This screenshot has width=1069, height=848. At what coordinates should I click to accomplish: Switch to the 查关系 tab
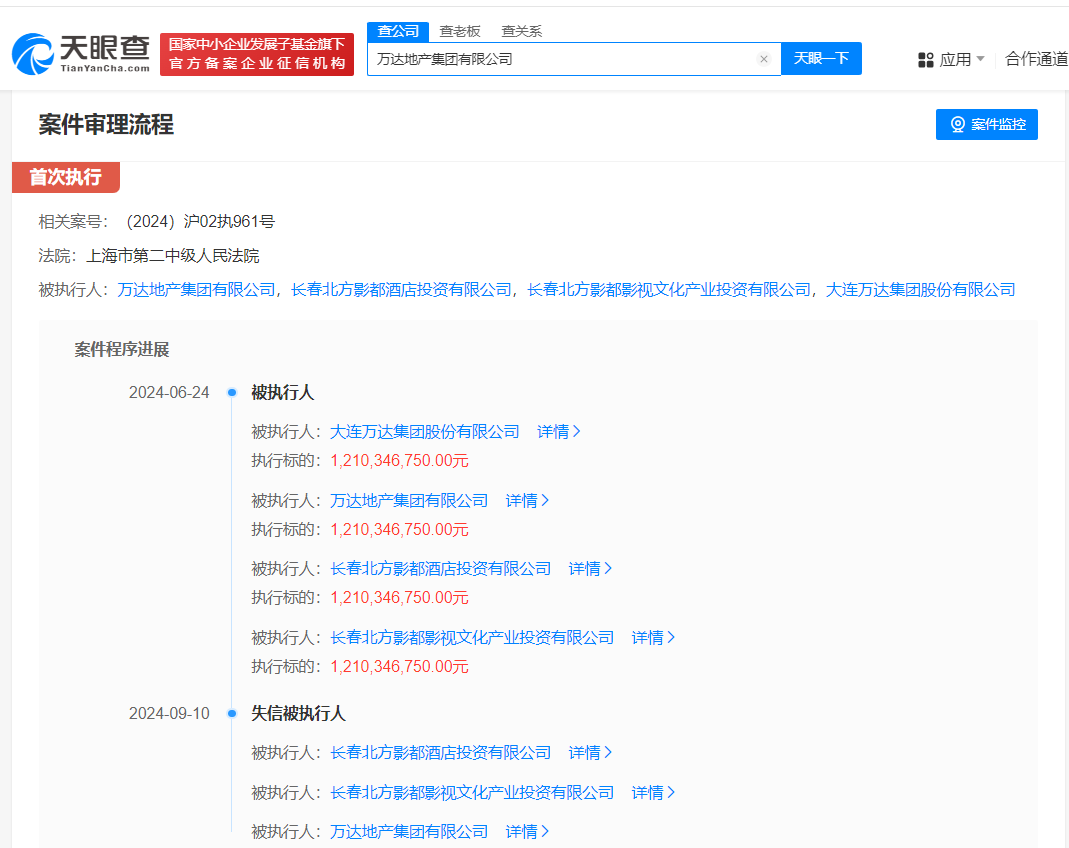(521, 31)
